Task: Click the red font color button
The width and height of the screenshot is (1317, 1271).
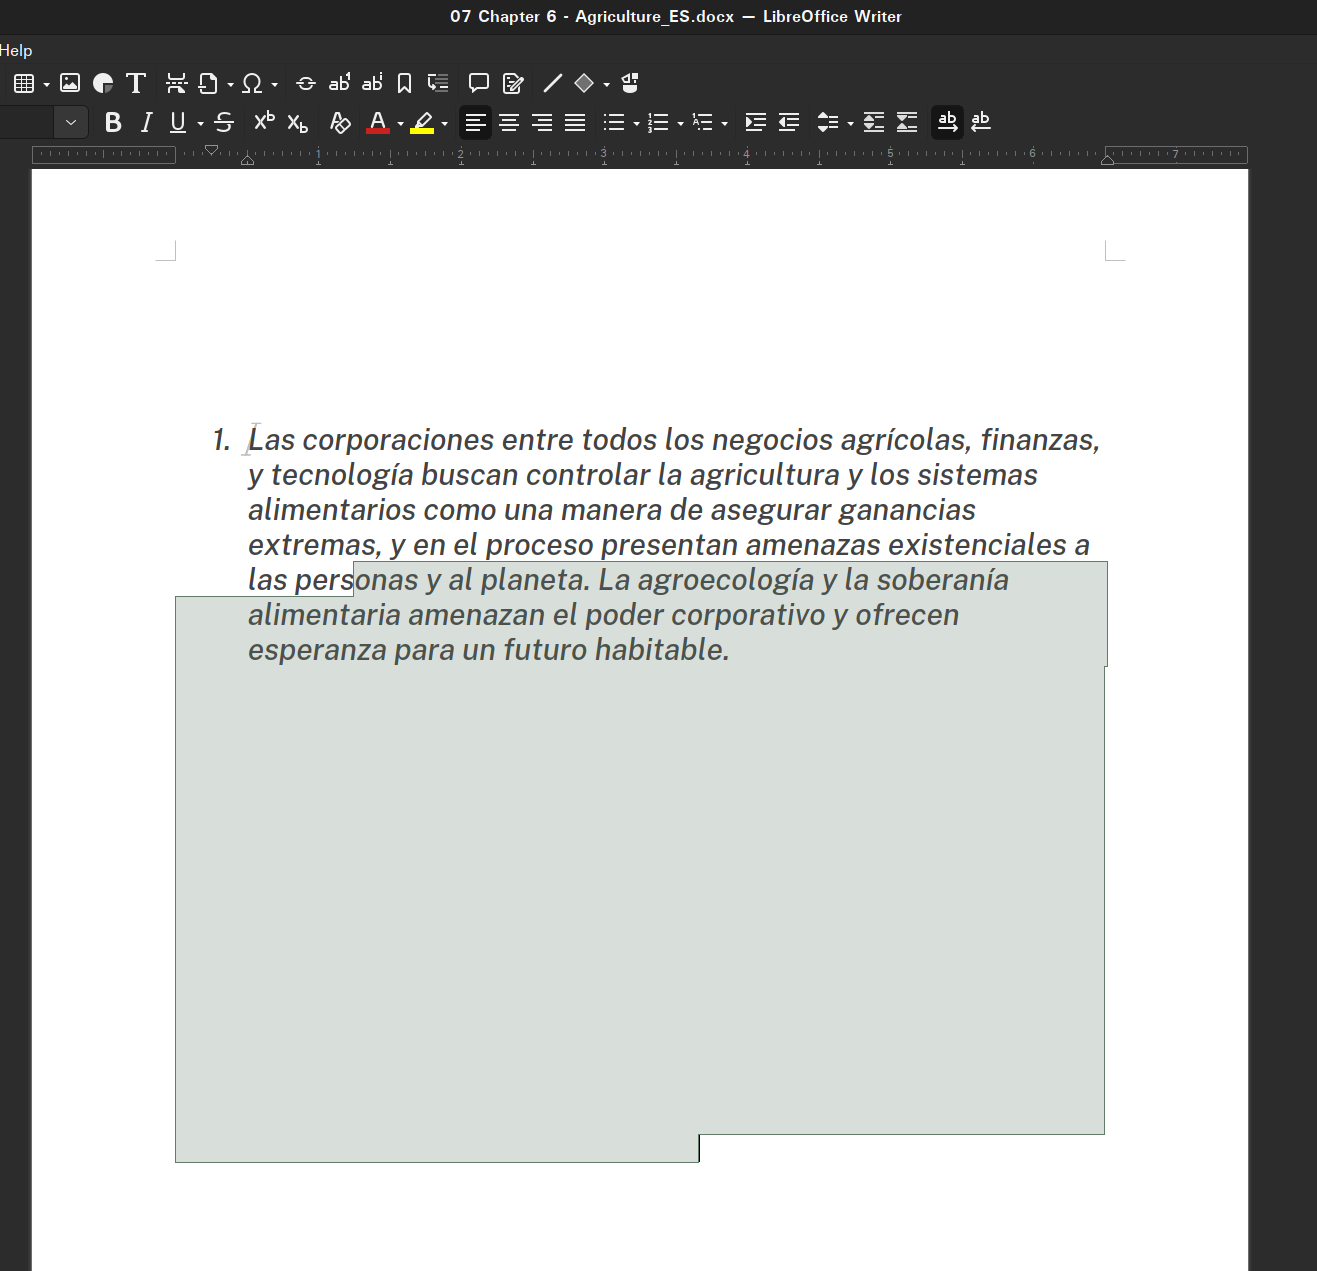Action: pos(377,122)
